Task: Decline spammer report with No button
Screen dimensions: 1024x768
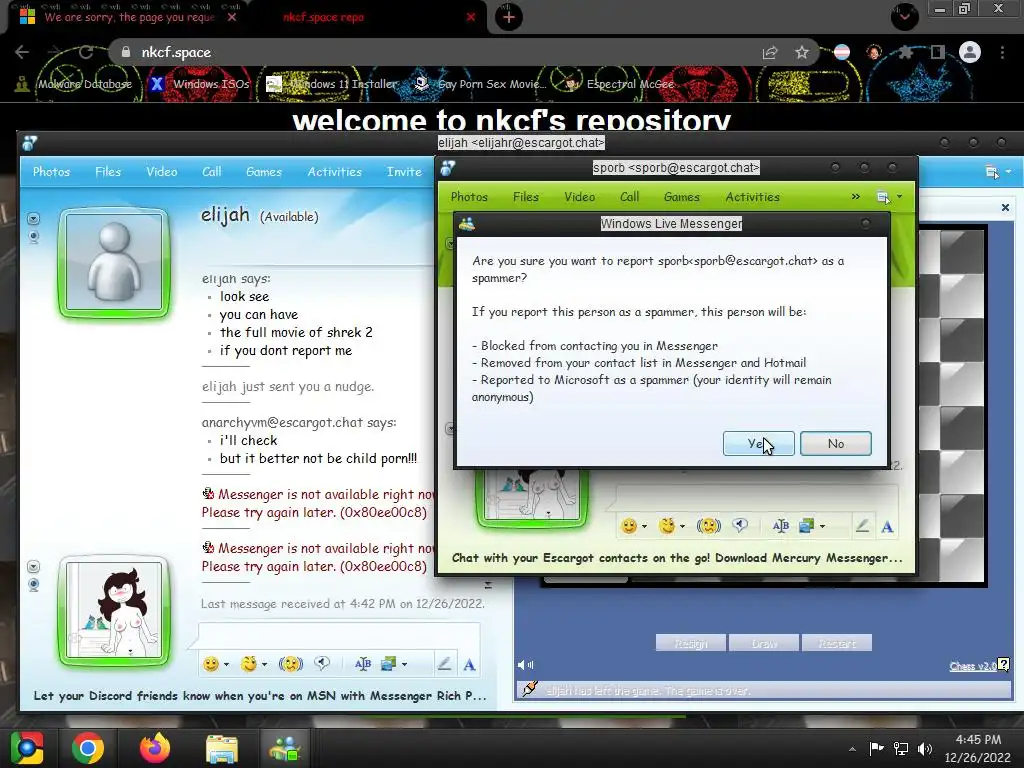Action: click(835, 443)
